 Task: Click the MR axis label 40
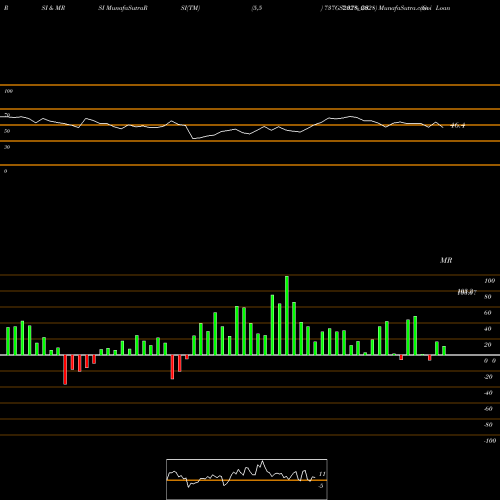pos(488,329)
